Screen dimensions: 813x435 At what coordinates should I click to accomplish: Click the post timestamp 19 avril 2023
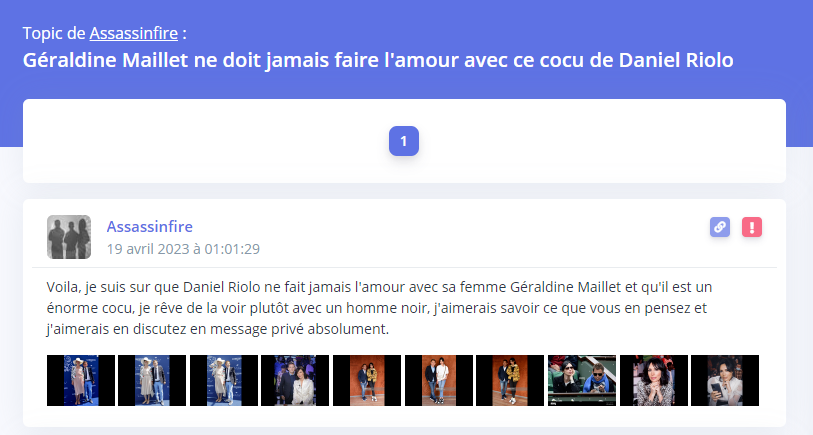183,249
